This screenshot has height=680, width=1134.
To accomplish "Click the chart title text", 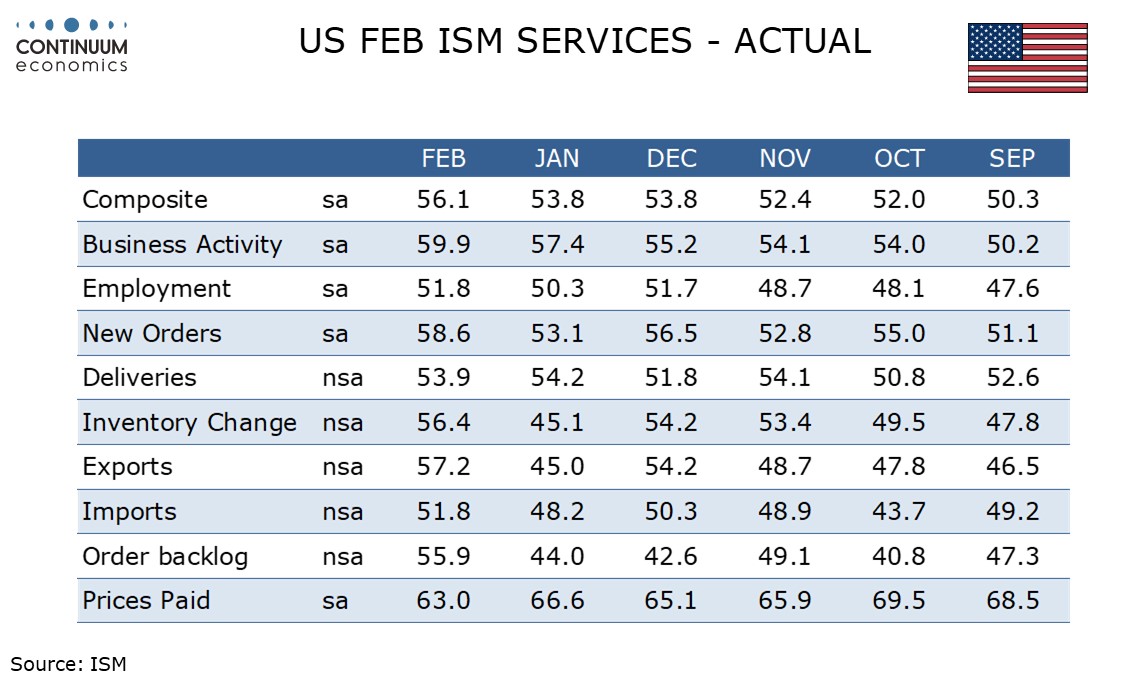I will tap(585, 42).
